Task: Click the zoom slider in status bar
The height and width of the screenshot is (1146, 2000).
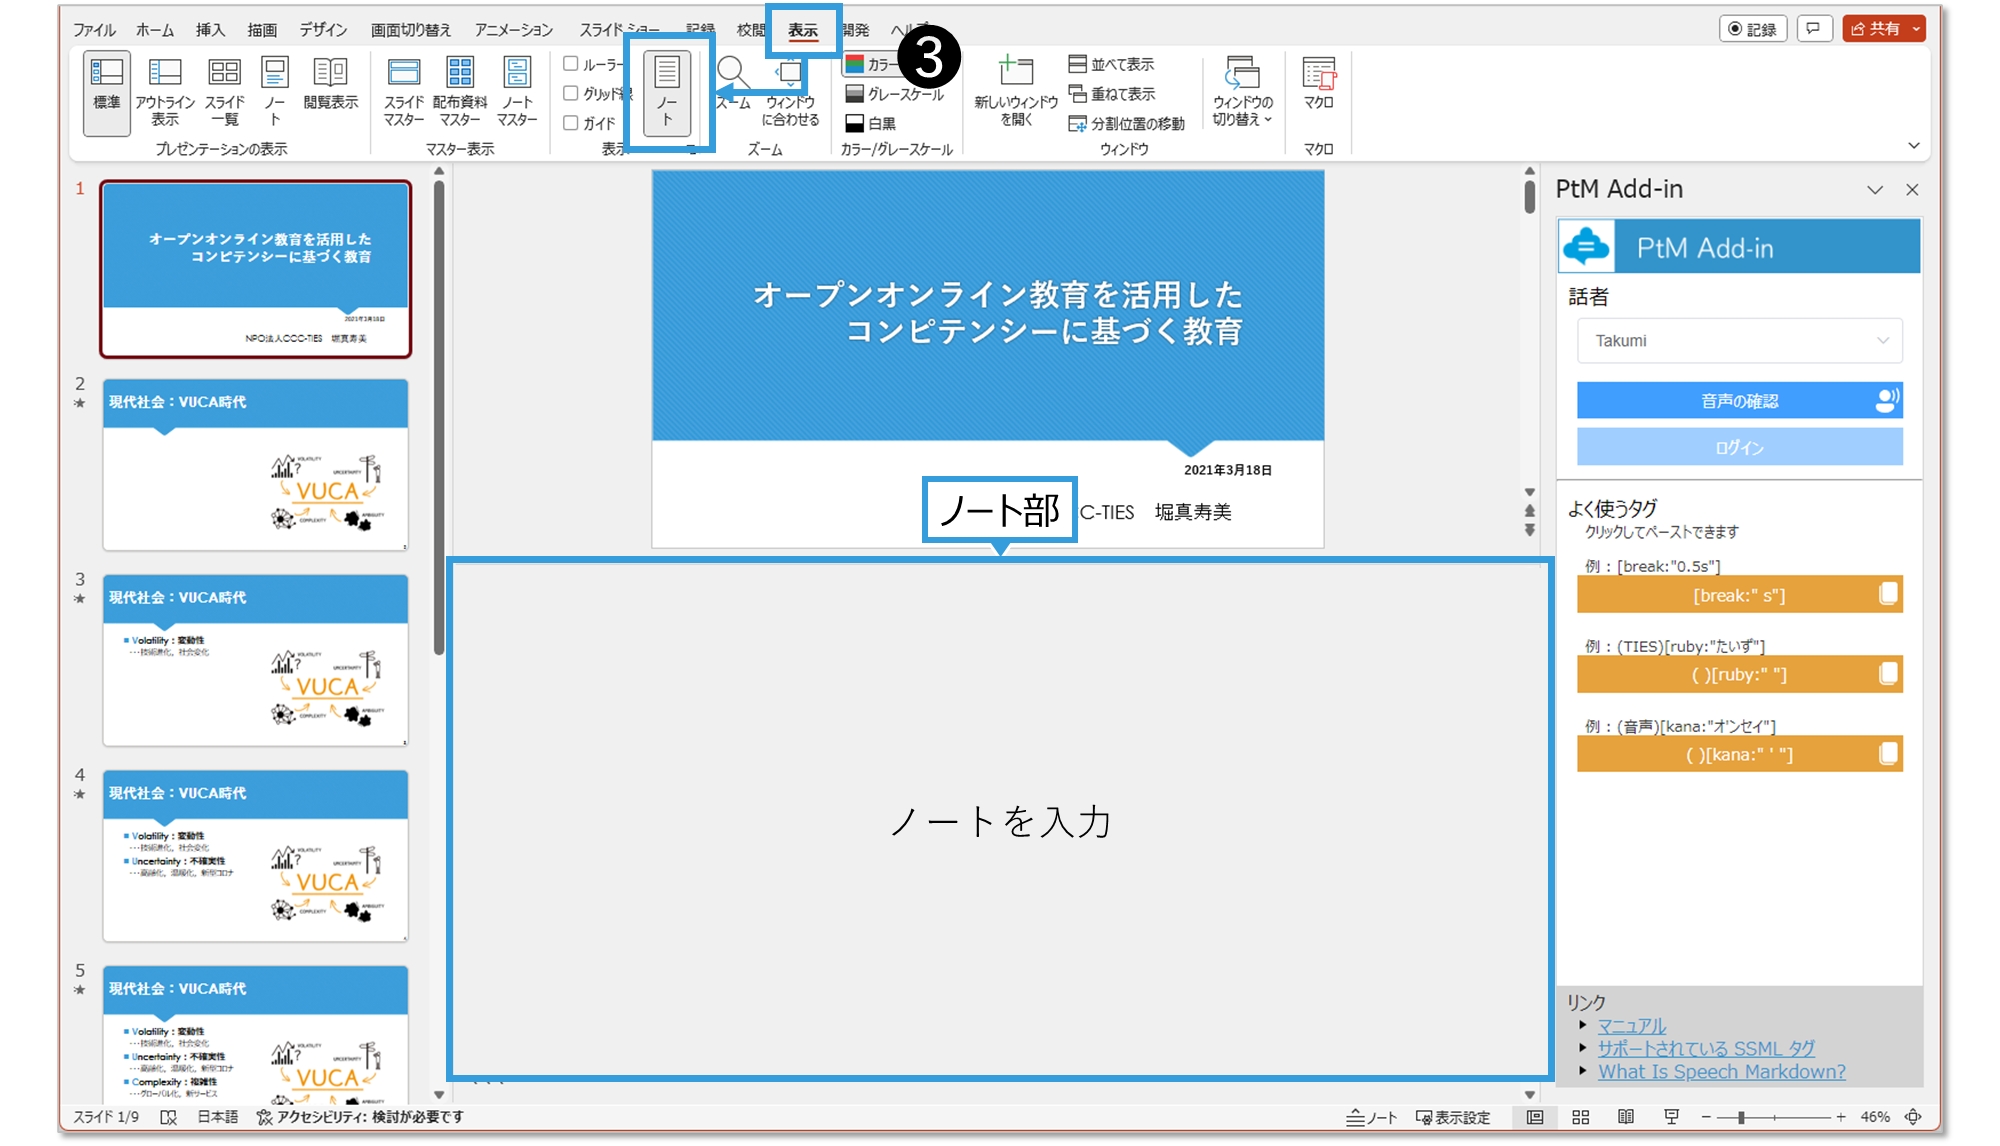Action: click(x=1741, y=1117)
